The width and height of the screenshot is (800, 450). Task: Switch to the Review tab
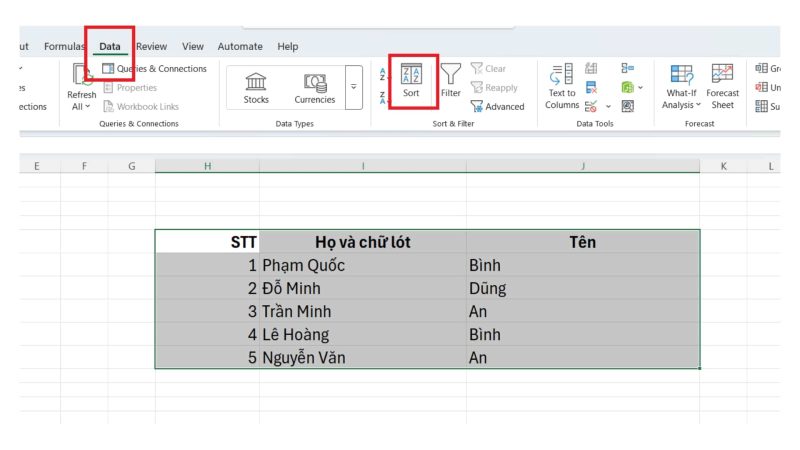pyautogui.click(x=152, y=46)
